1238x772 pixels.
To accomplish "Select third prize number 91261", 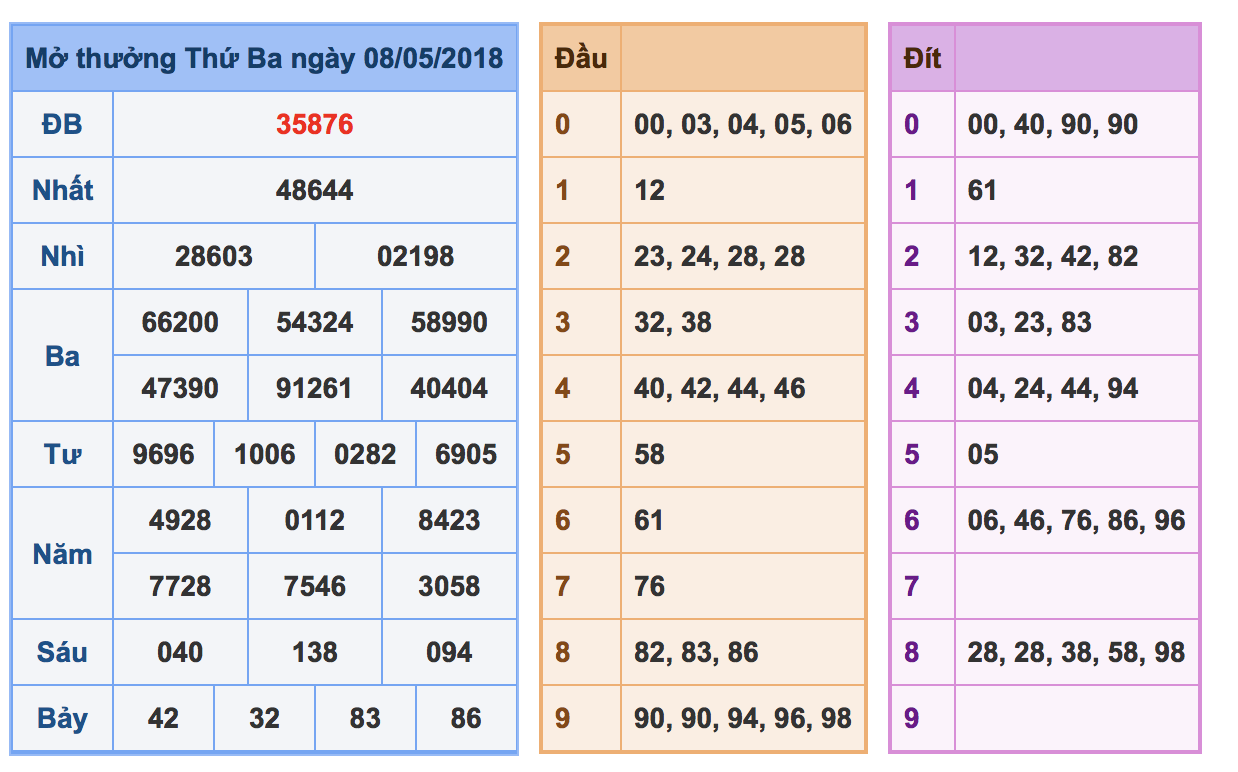I will (315, 388).
